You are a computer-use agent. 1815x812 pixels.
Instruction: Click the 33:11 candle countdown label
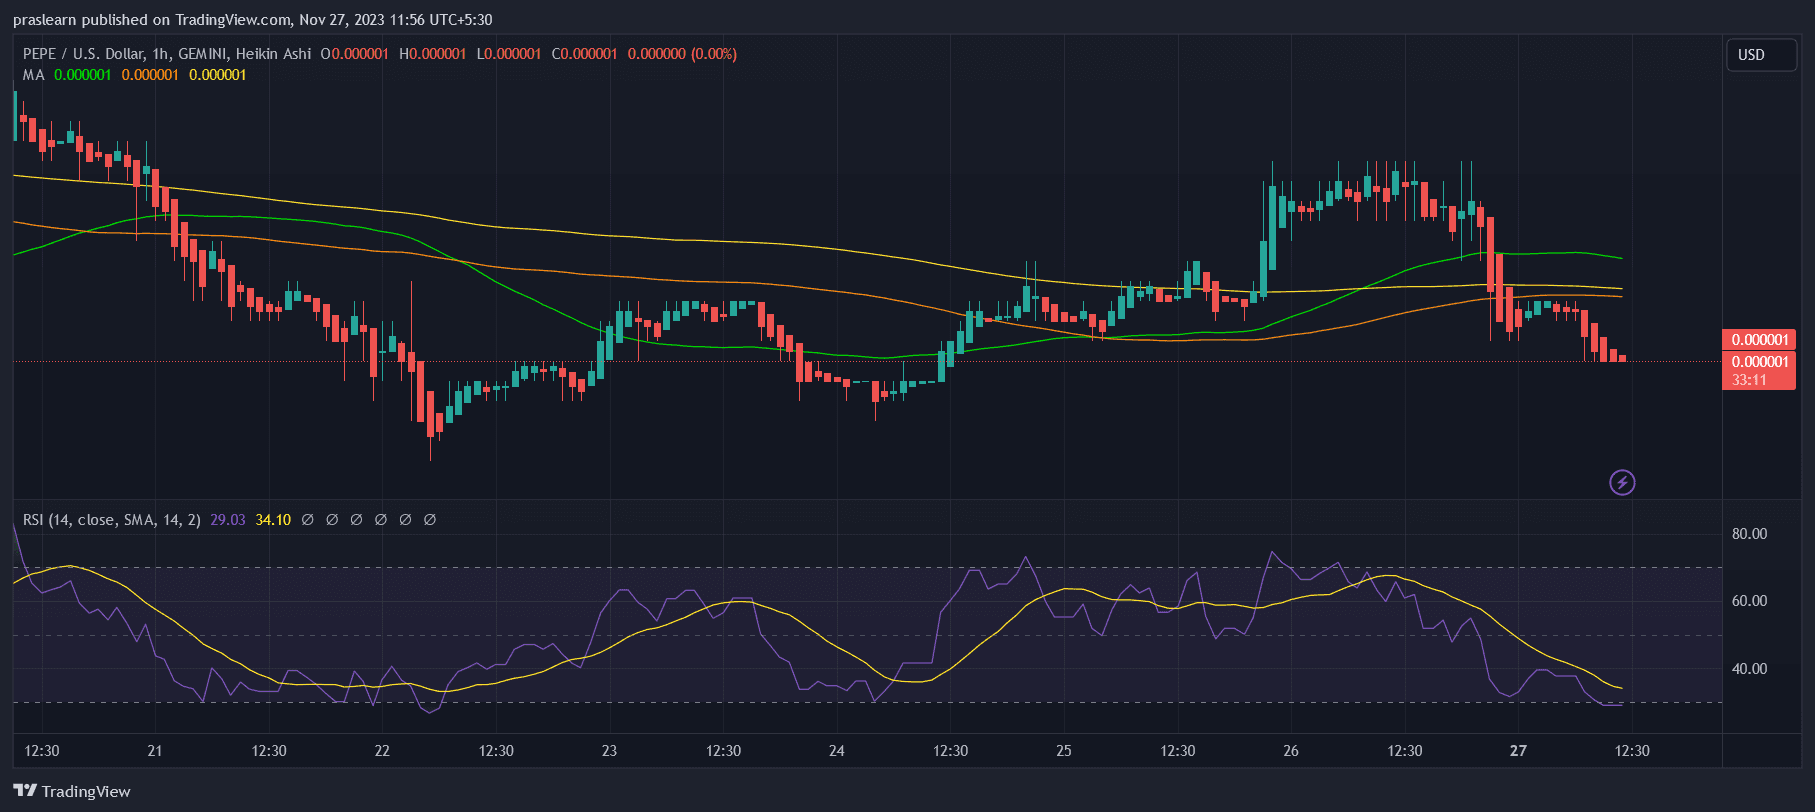coord(1748,380)
